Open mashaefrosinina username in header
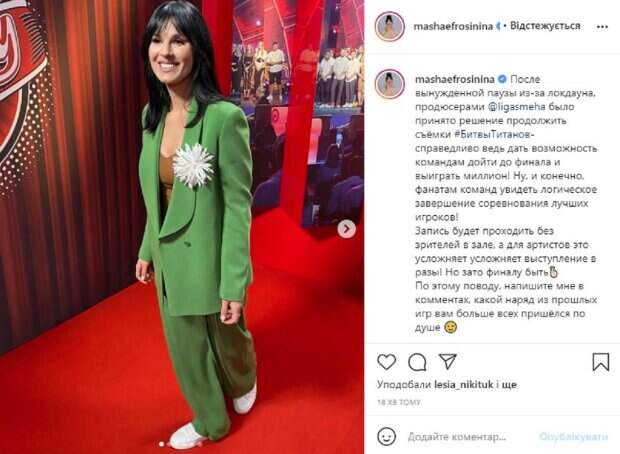The image size is (620, 454). coord(453,26)
